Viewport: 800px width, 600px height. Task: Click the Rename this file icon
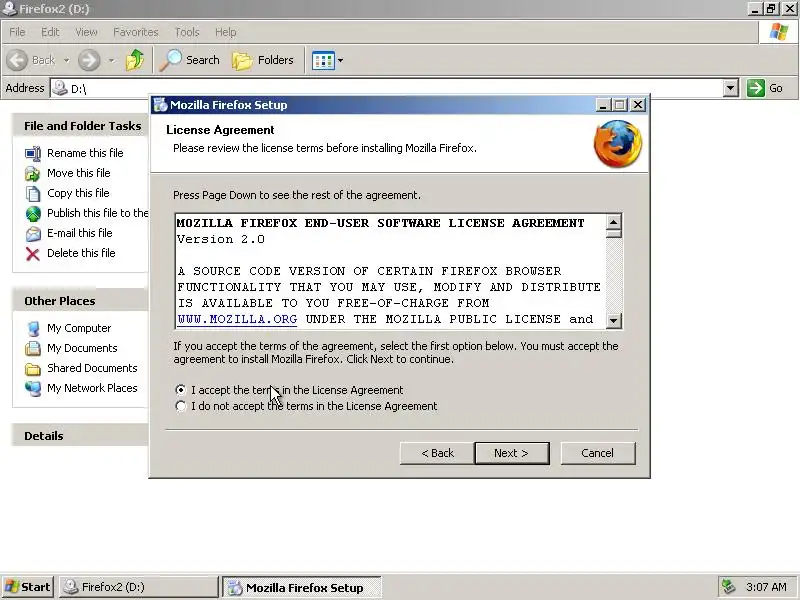[x=33, y=153]
